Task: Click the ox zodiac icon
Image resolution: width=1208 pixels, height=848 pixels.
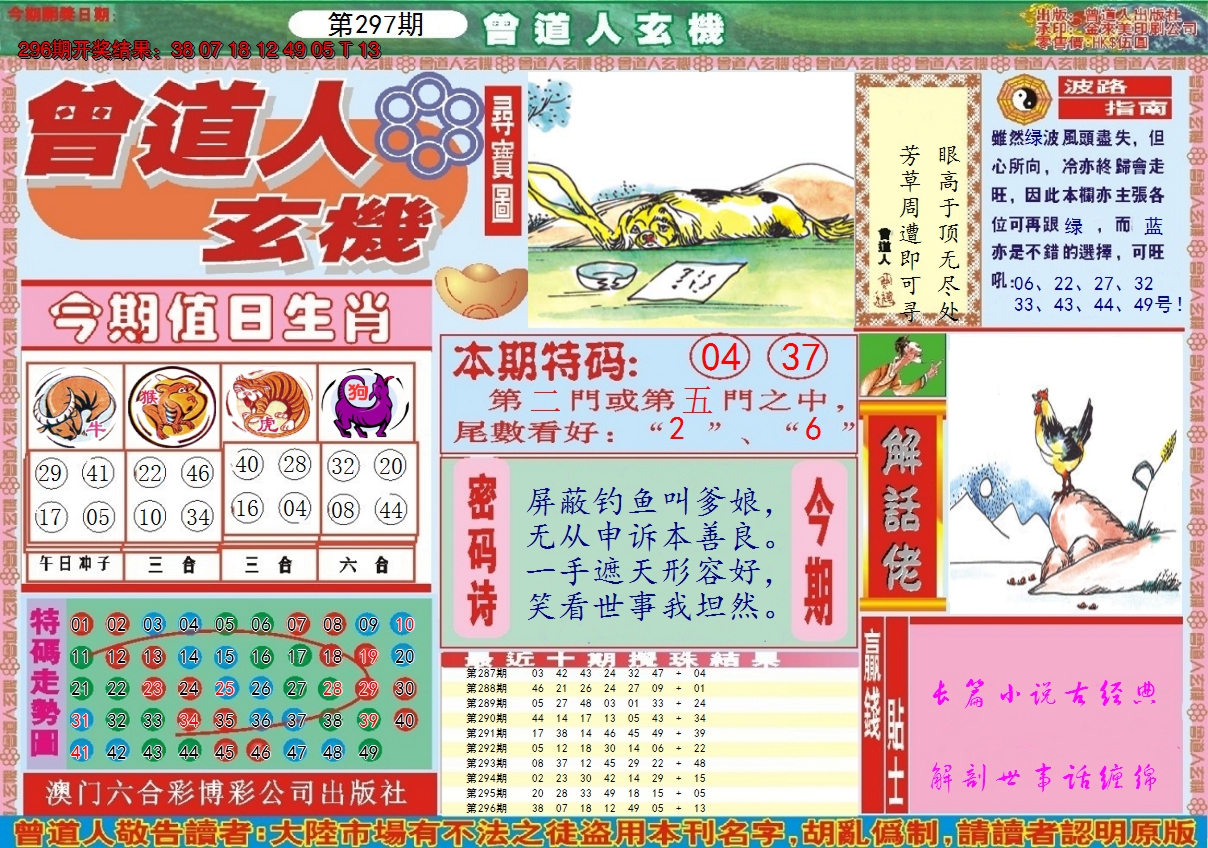Action: coord(74,407)
